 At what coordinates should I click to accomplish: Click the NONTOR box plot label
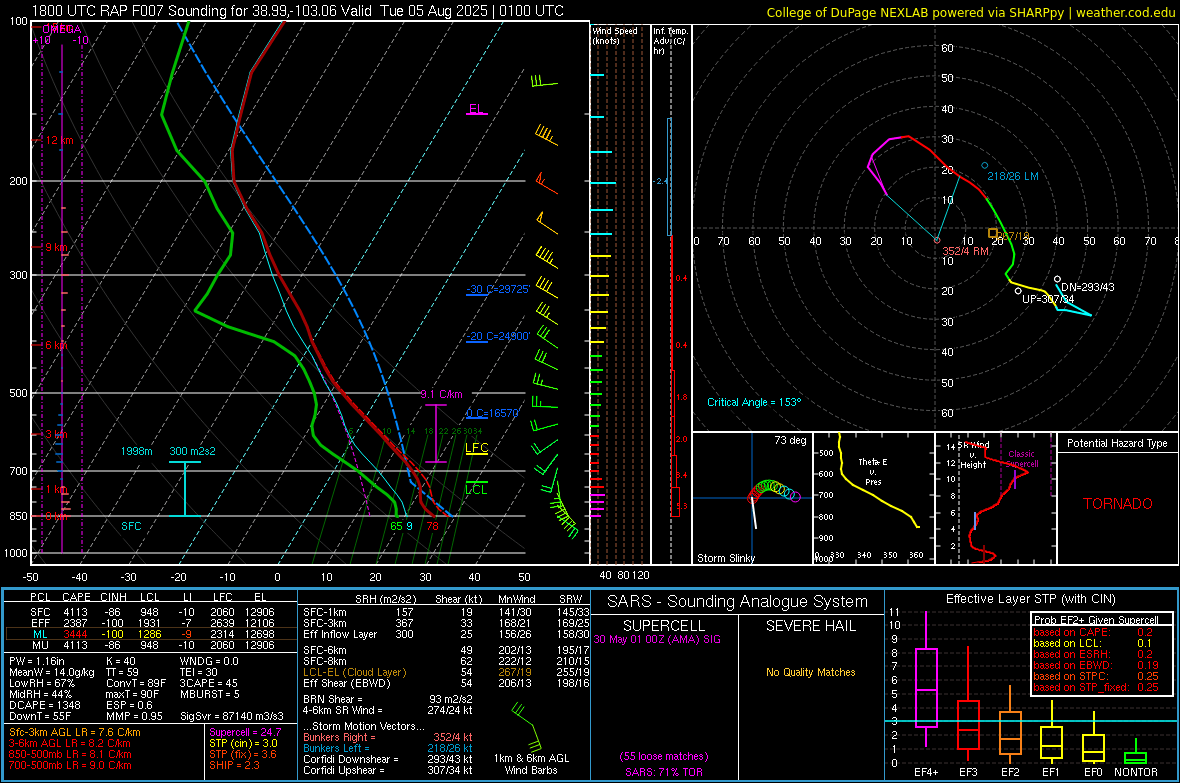click(1136, 772)
